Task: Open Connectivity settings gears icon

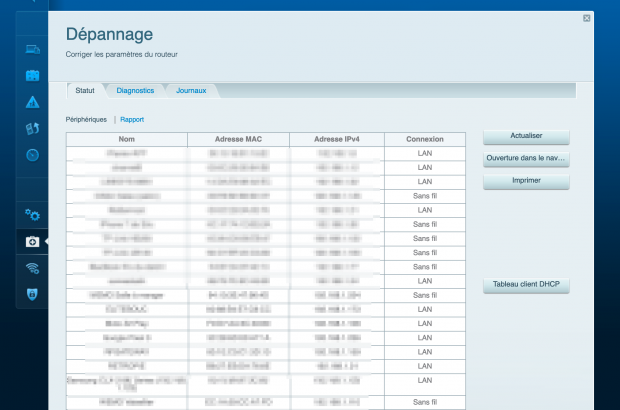Action: coord(32,214)
